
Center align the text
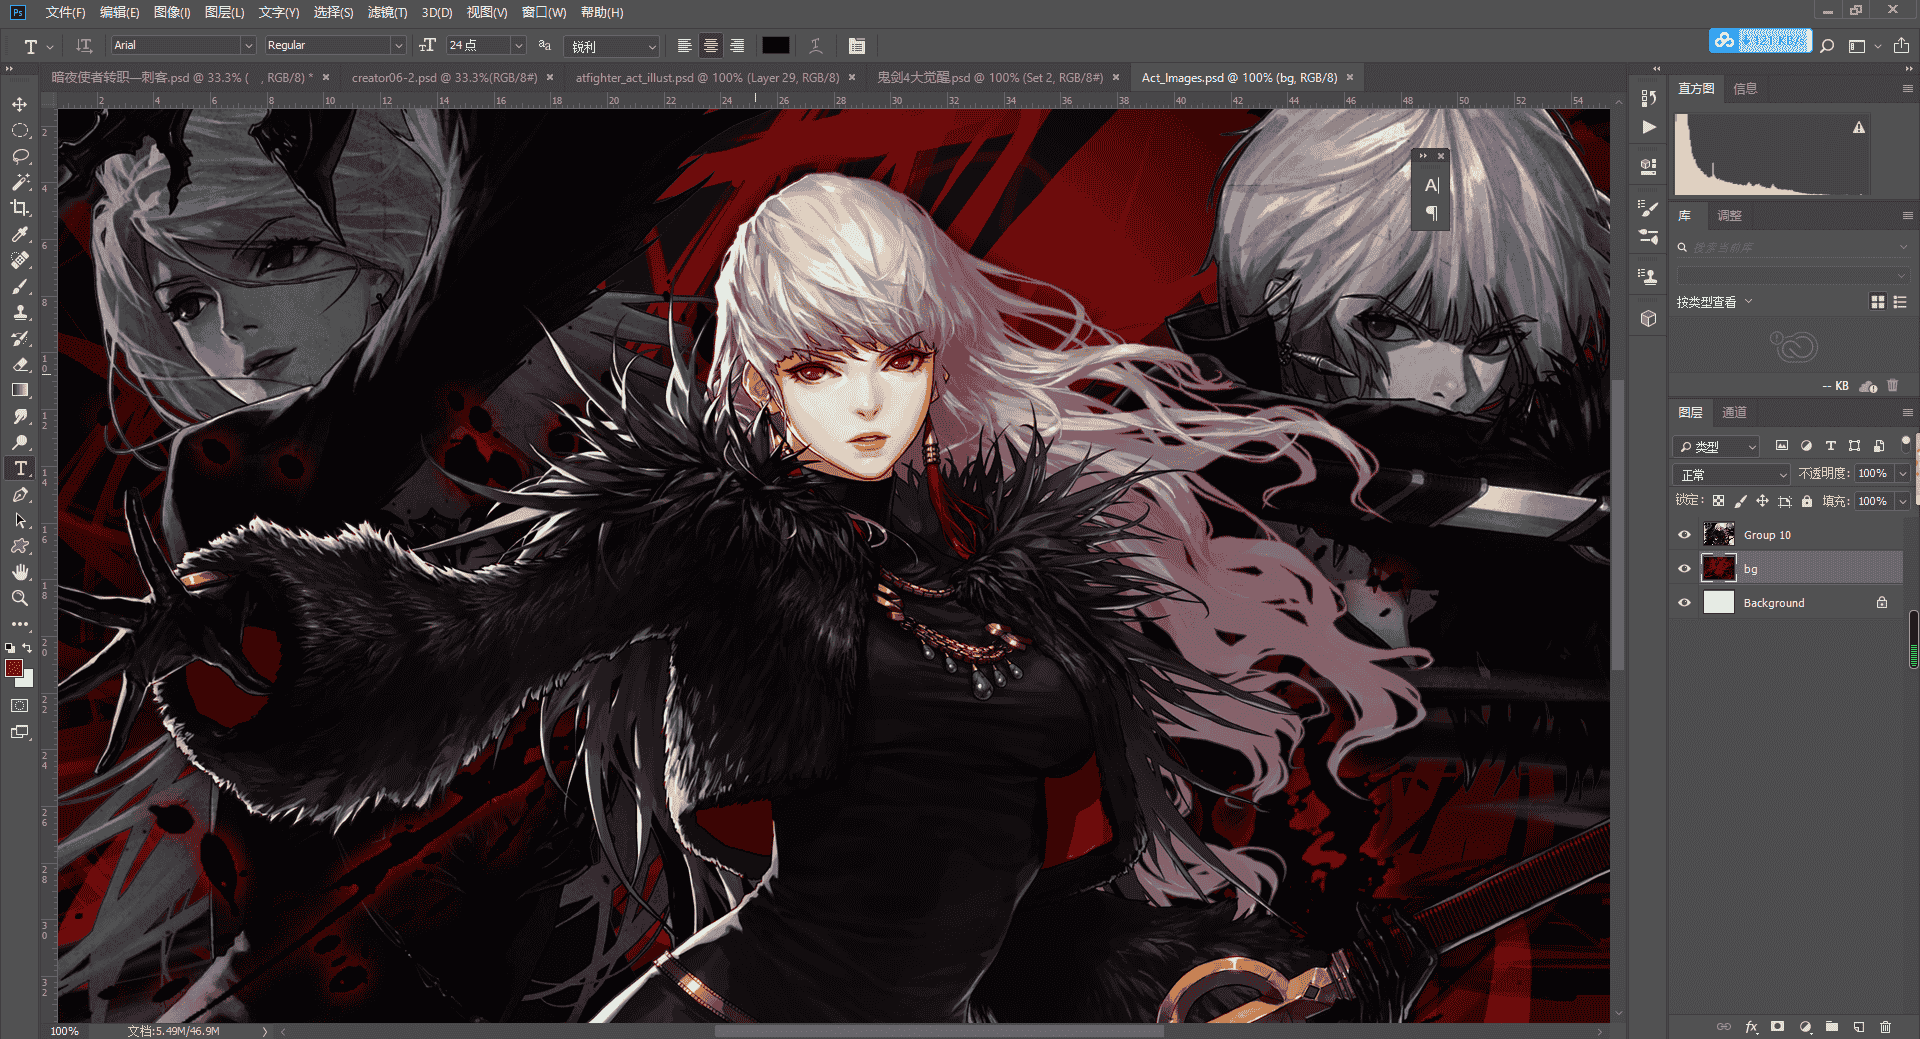pyautogui.click(x=710, y=45)
